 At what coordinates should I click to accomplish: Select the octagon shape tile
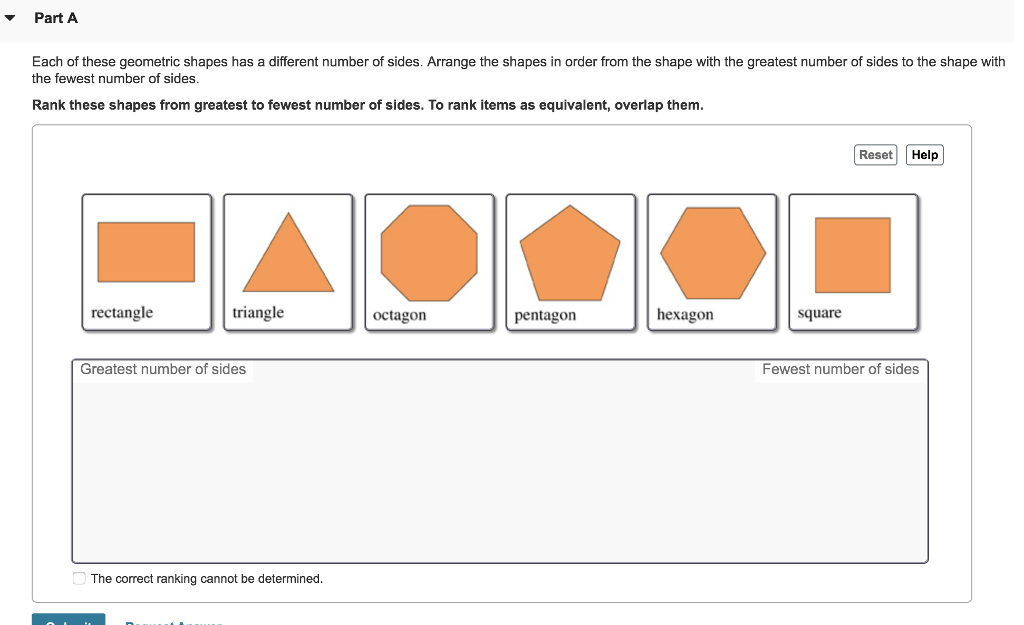pyautogui.click(x=430, y=262)
